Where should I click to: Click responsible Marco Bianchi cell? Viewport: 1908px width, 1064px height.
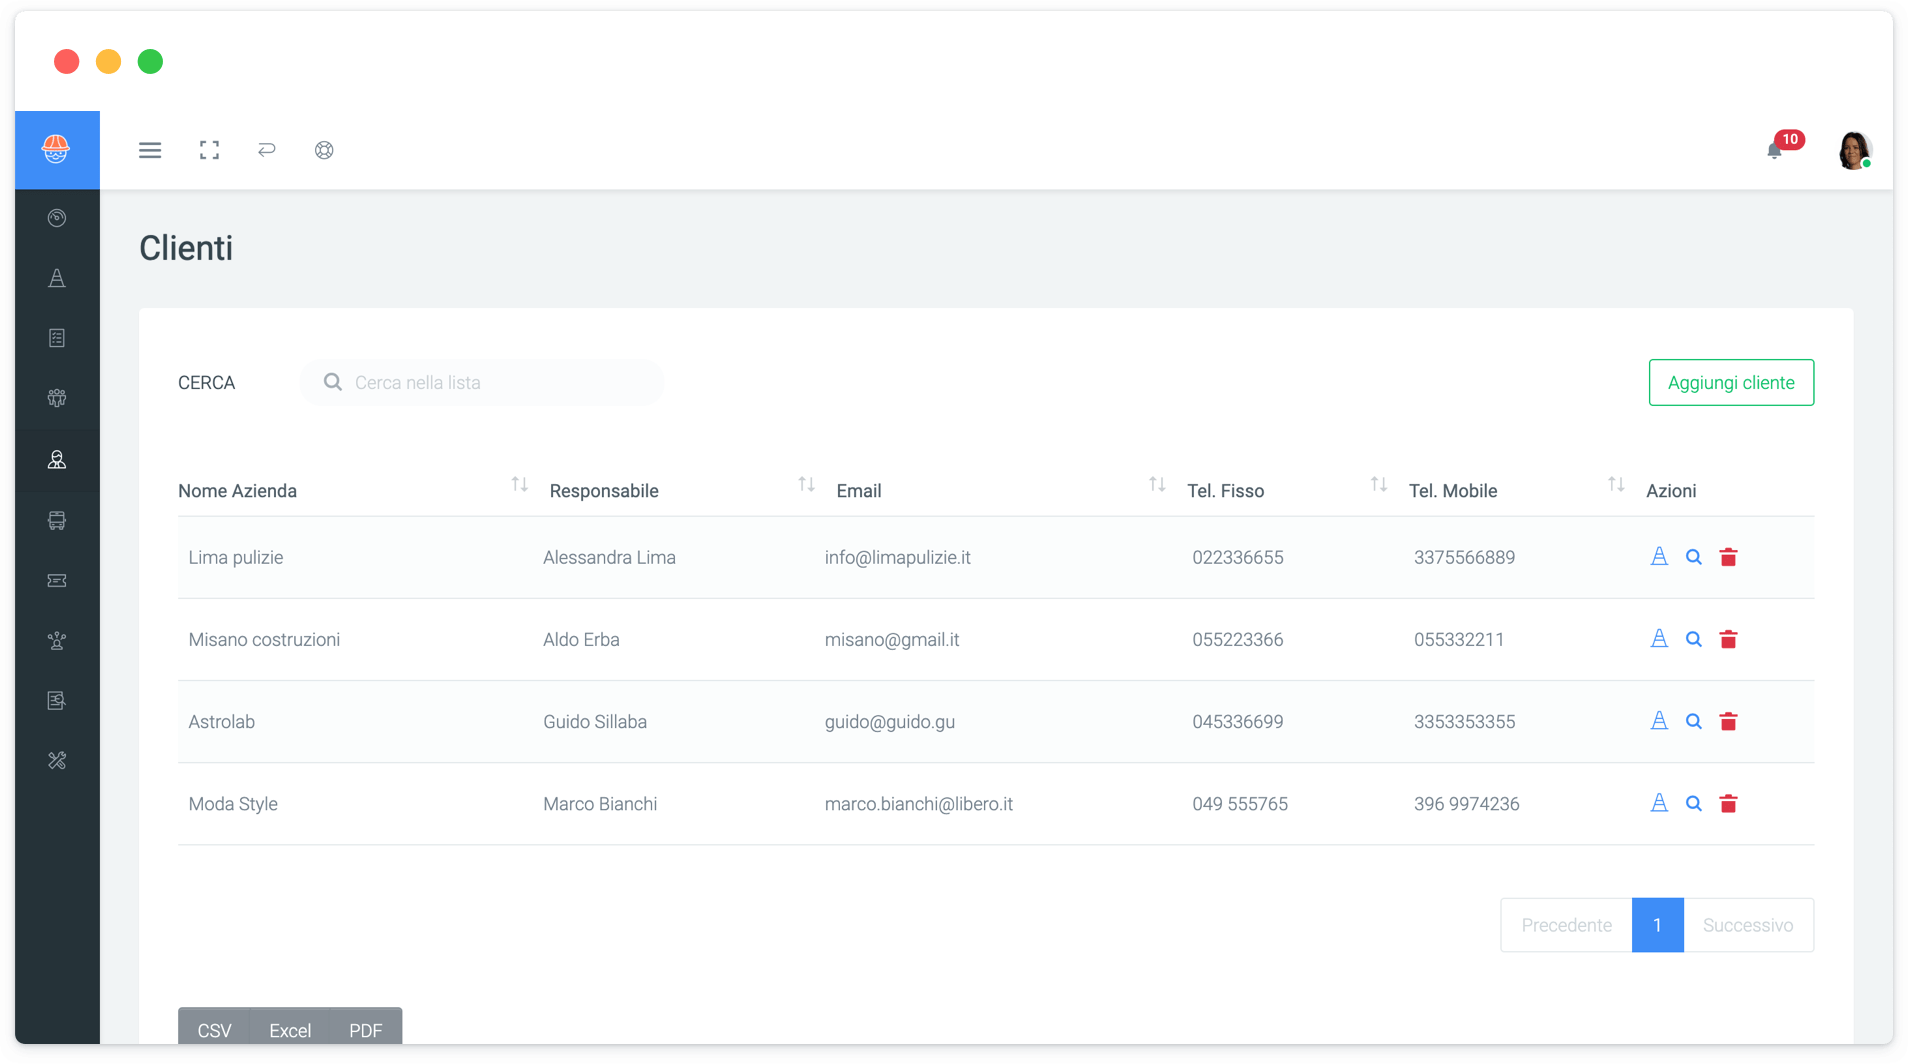pos(600,803)
